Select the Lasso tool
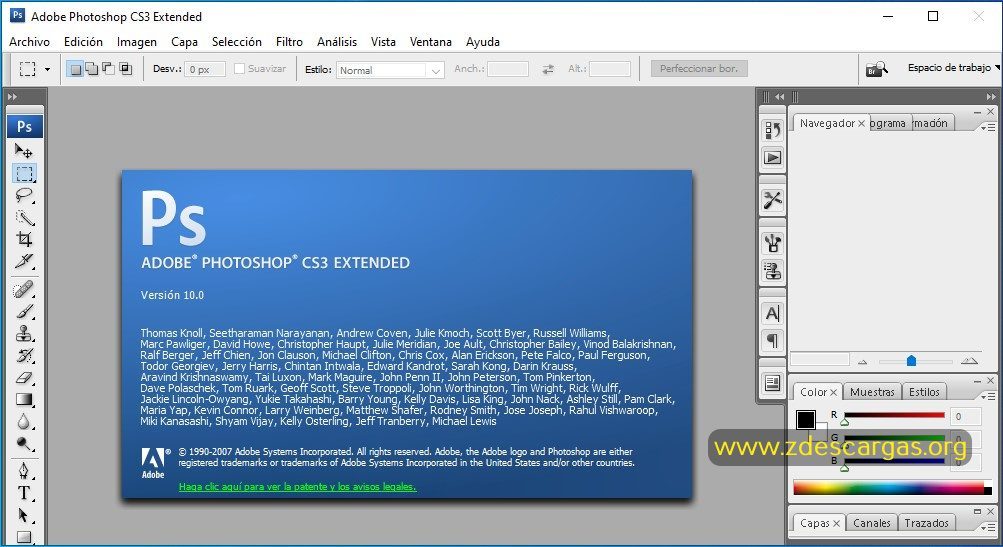Screen dimensions: 1003x547 [x=24, y=195]
